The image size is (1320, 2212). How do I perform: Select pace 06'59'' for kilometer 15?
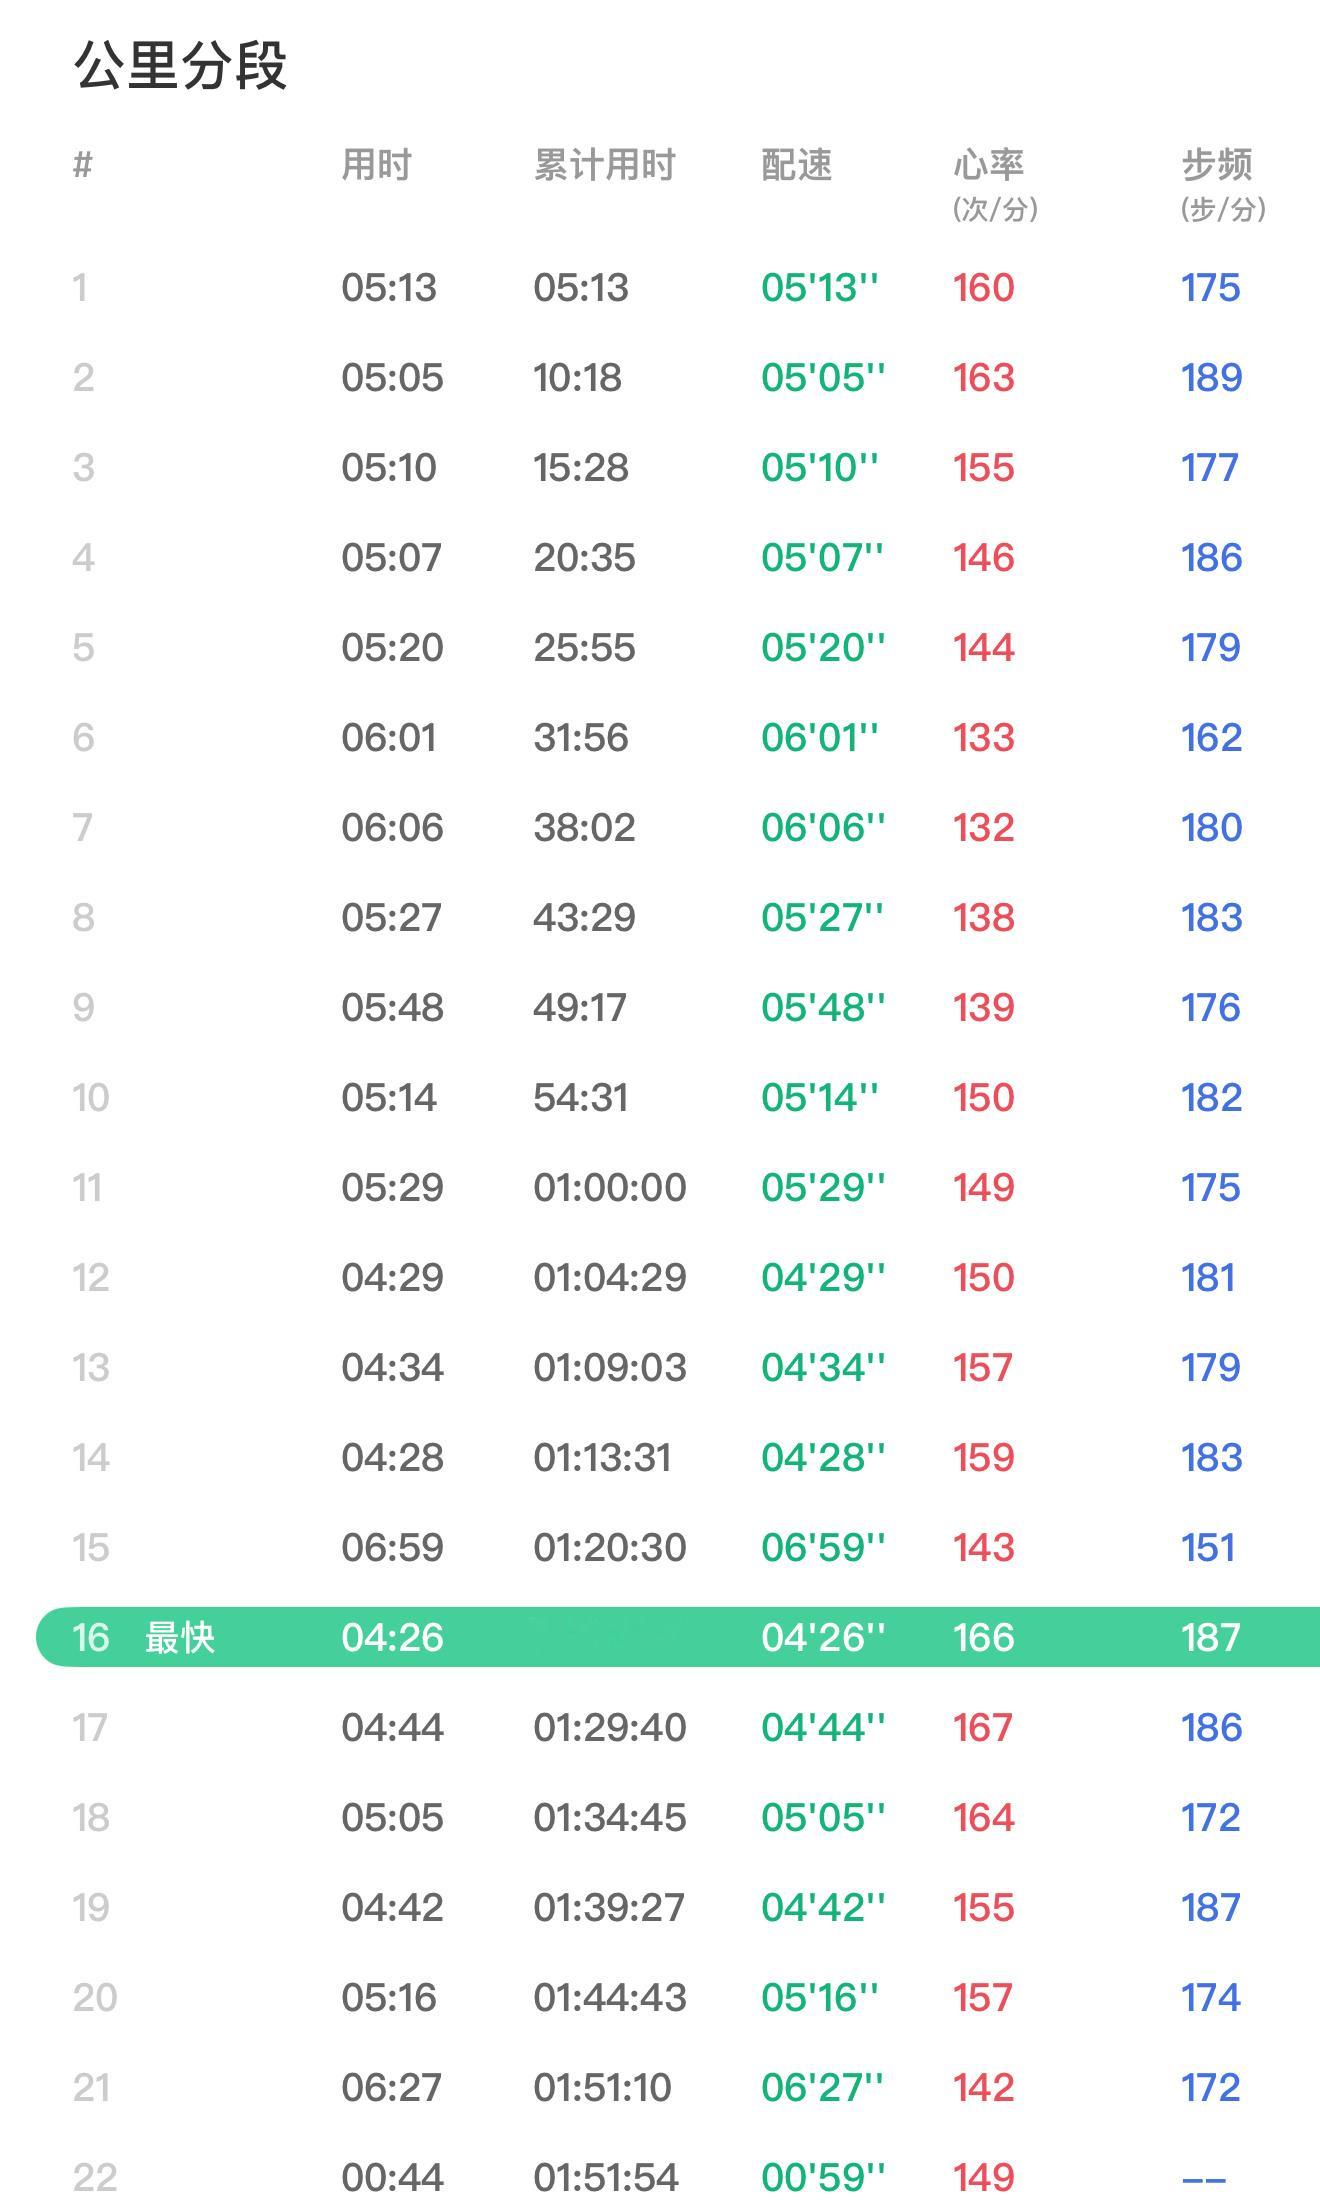(822, 1547)
